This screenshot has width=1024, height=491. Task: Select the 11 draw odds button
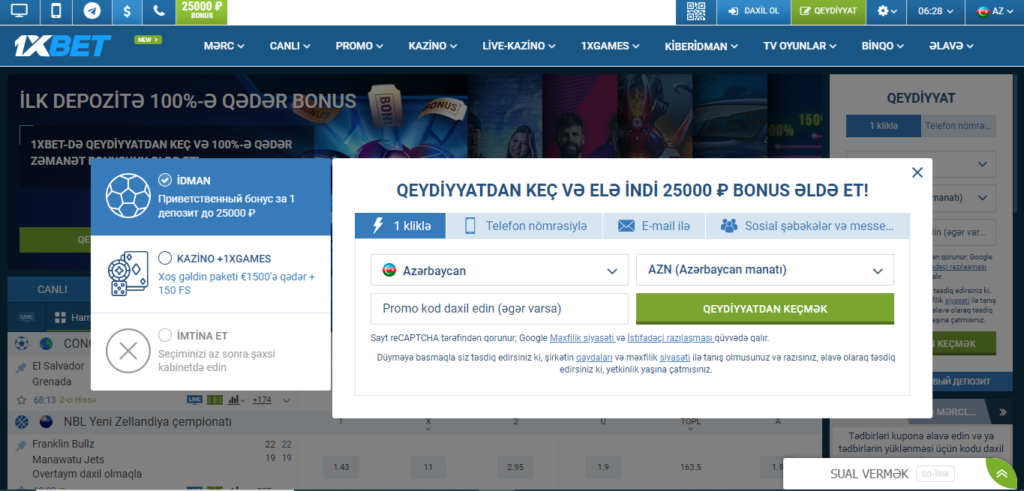[x=428, y=467]
